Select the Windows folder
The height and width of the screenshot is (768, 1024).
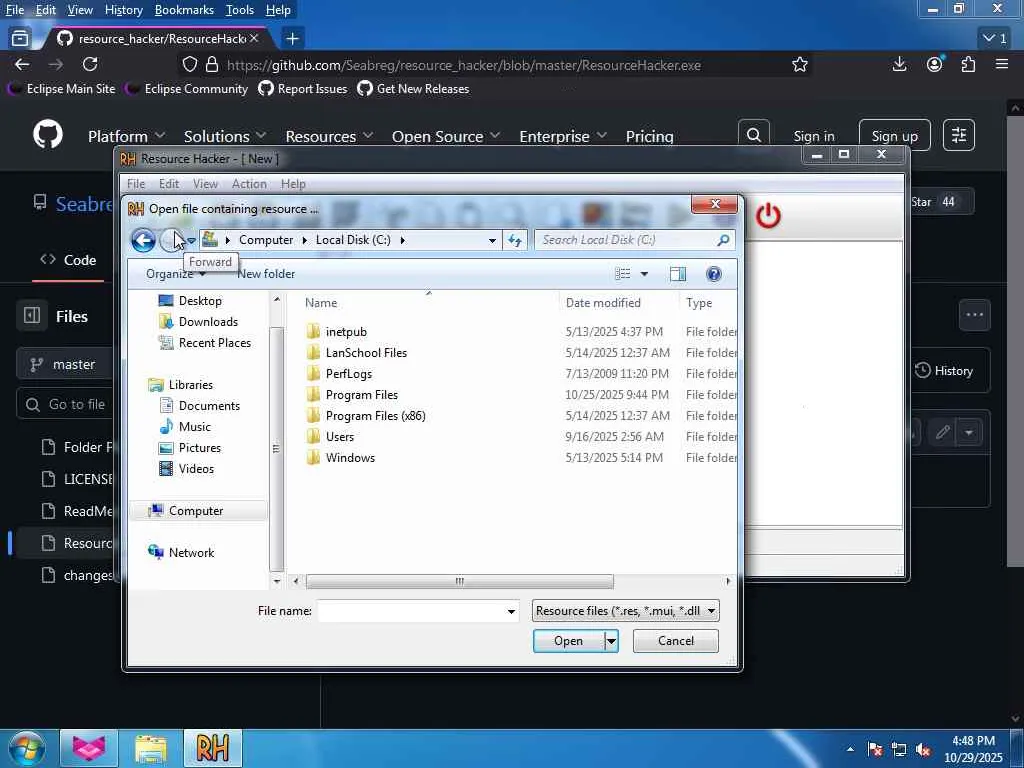(x=350, y=457)
